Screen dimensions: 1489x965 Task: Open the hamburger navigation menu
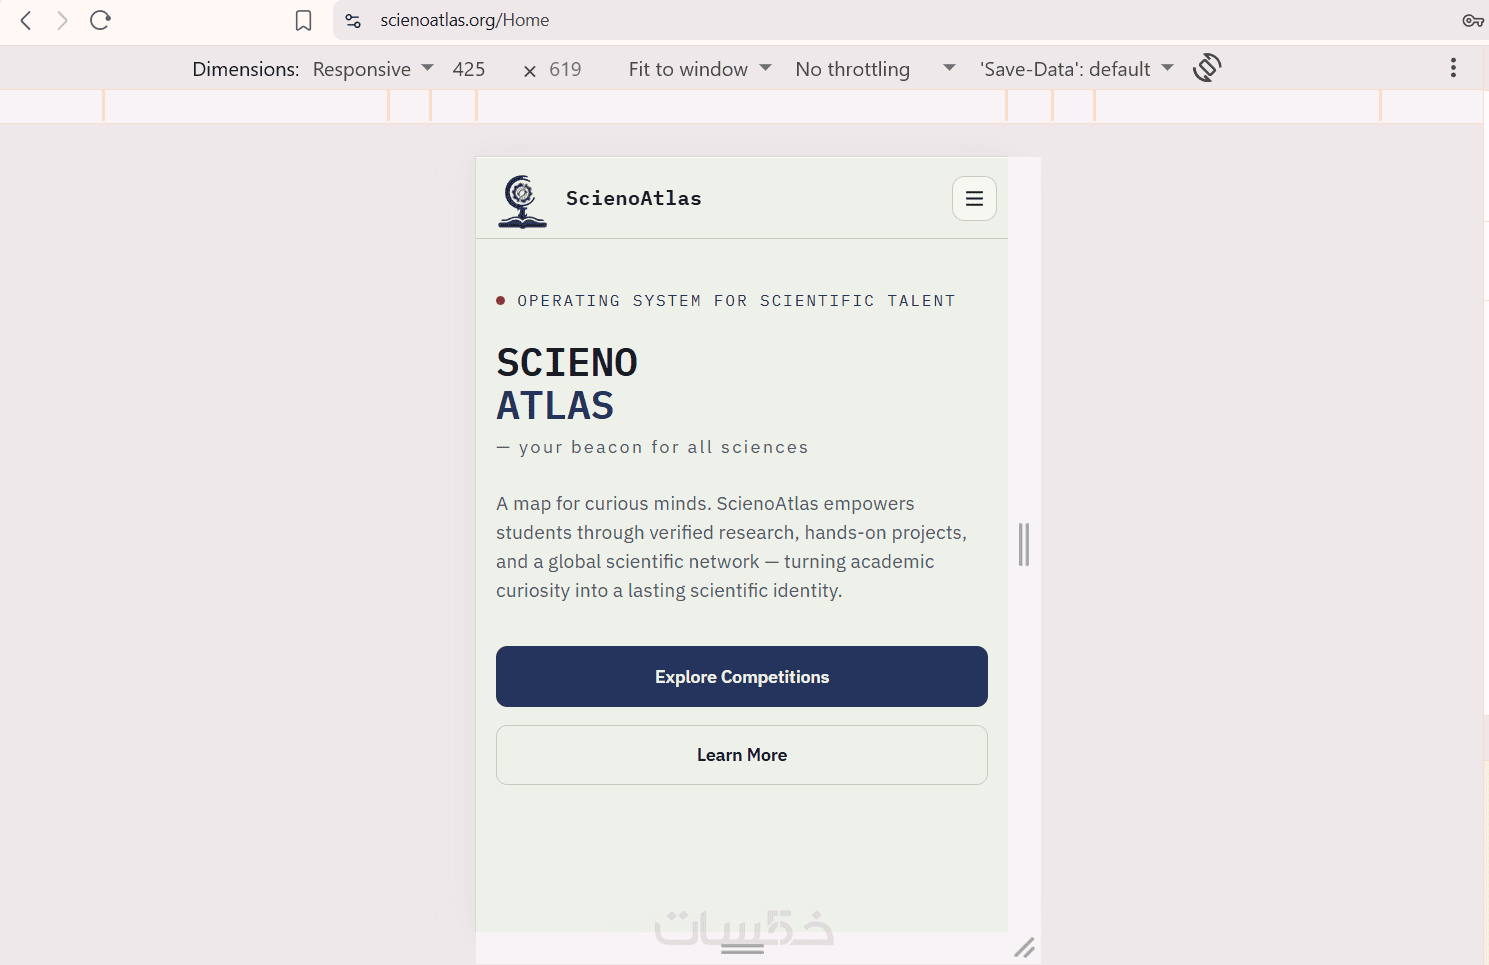pyautogui.click(x=974, y=199)
